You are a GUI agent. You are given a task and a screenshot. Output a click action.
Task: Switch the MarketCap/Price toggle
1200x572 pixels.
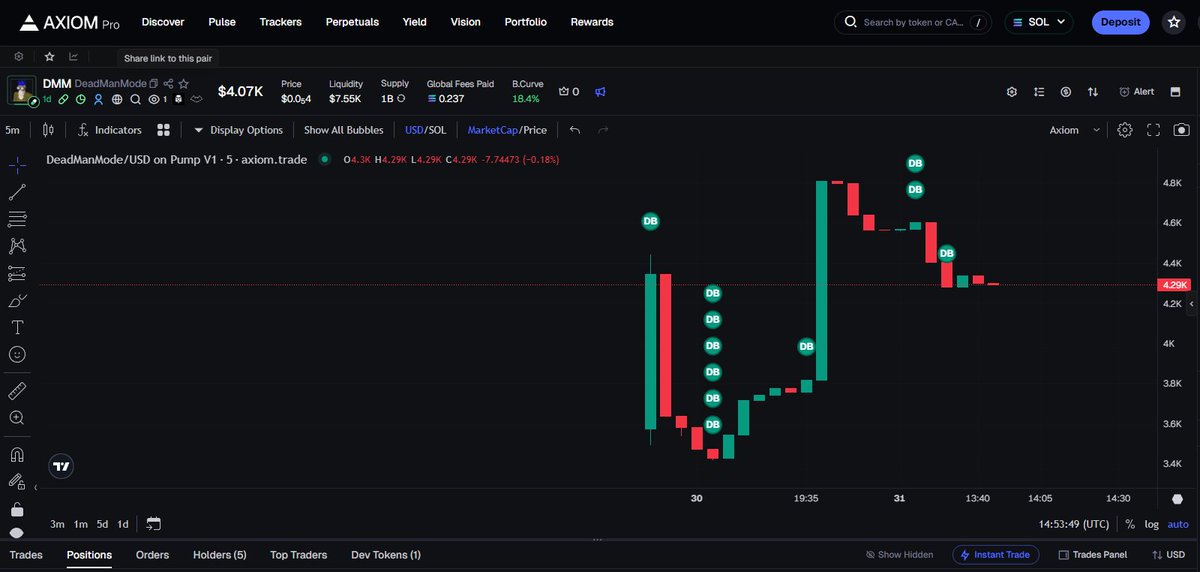click(x=507, y=130)
